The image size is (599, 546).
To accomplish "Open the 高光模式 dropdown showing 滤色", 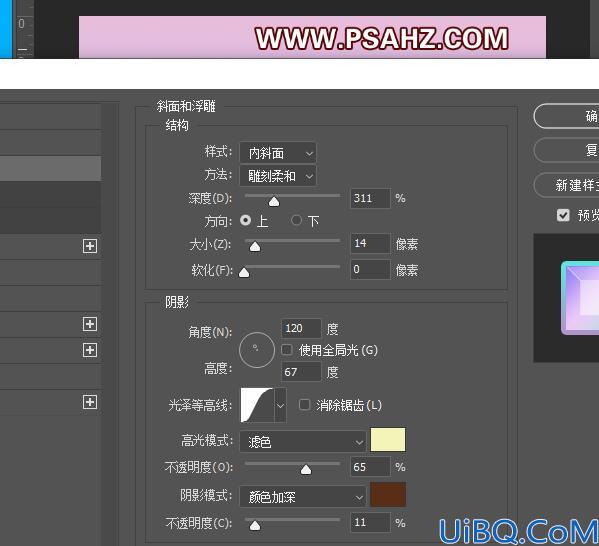I will coord(303,442).
